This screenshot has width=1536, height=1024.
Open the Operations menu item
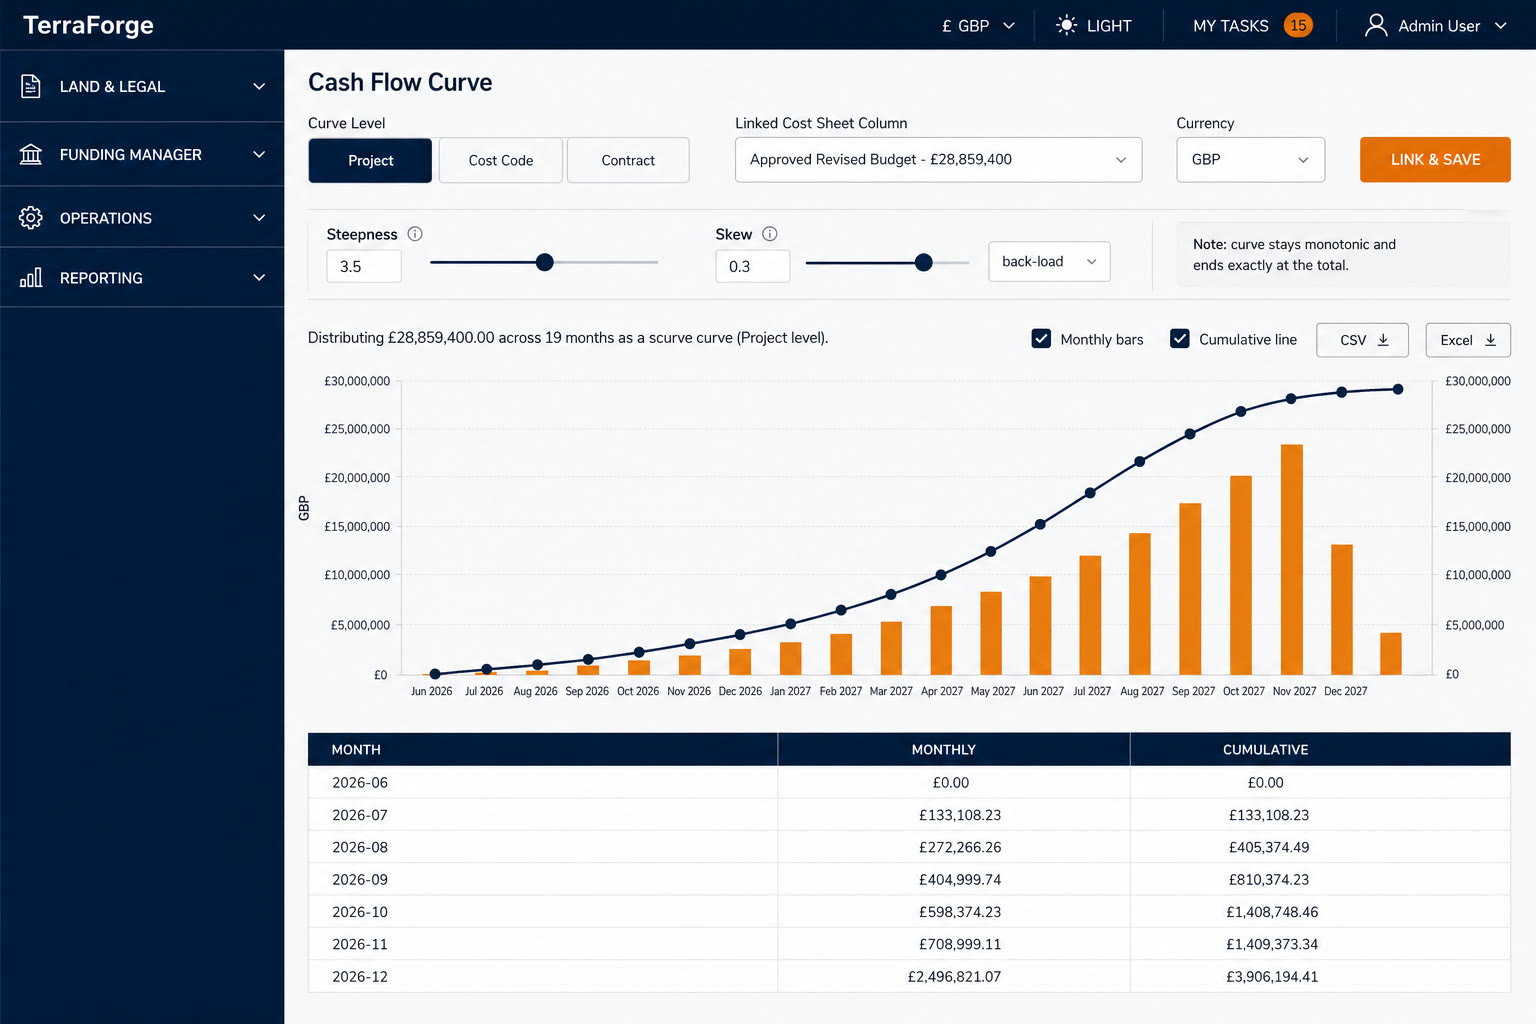[x=142, y=218]
